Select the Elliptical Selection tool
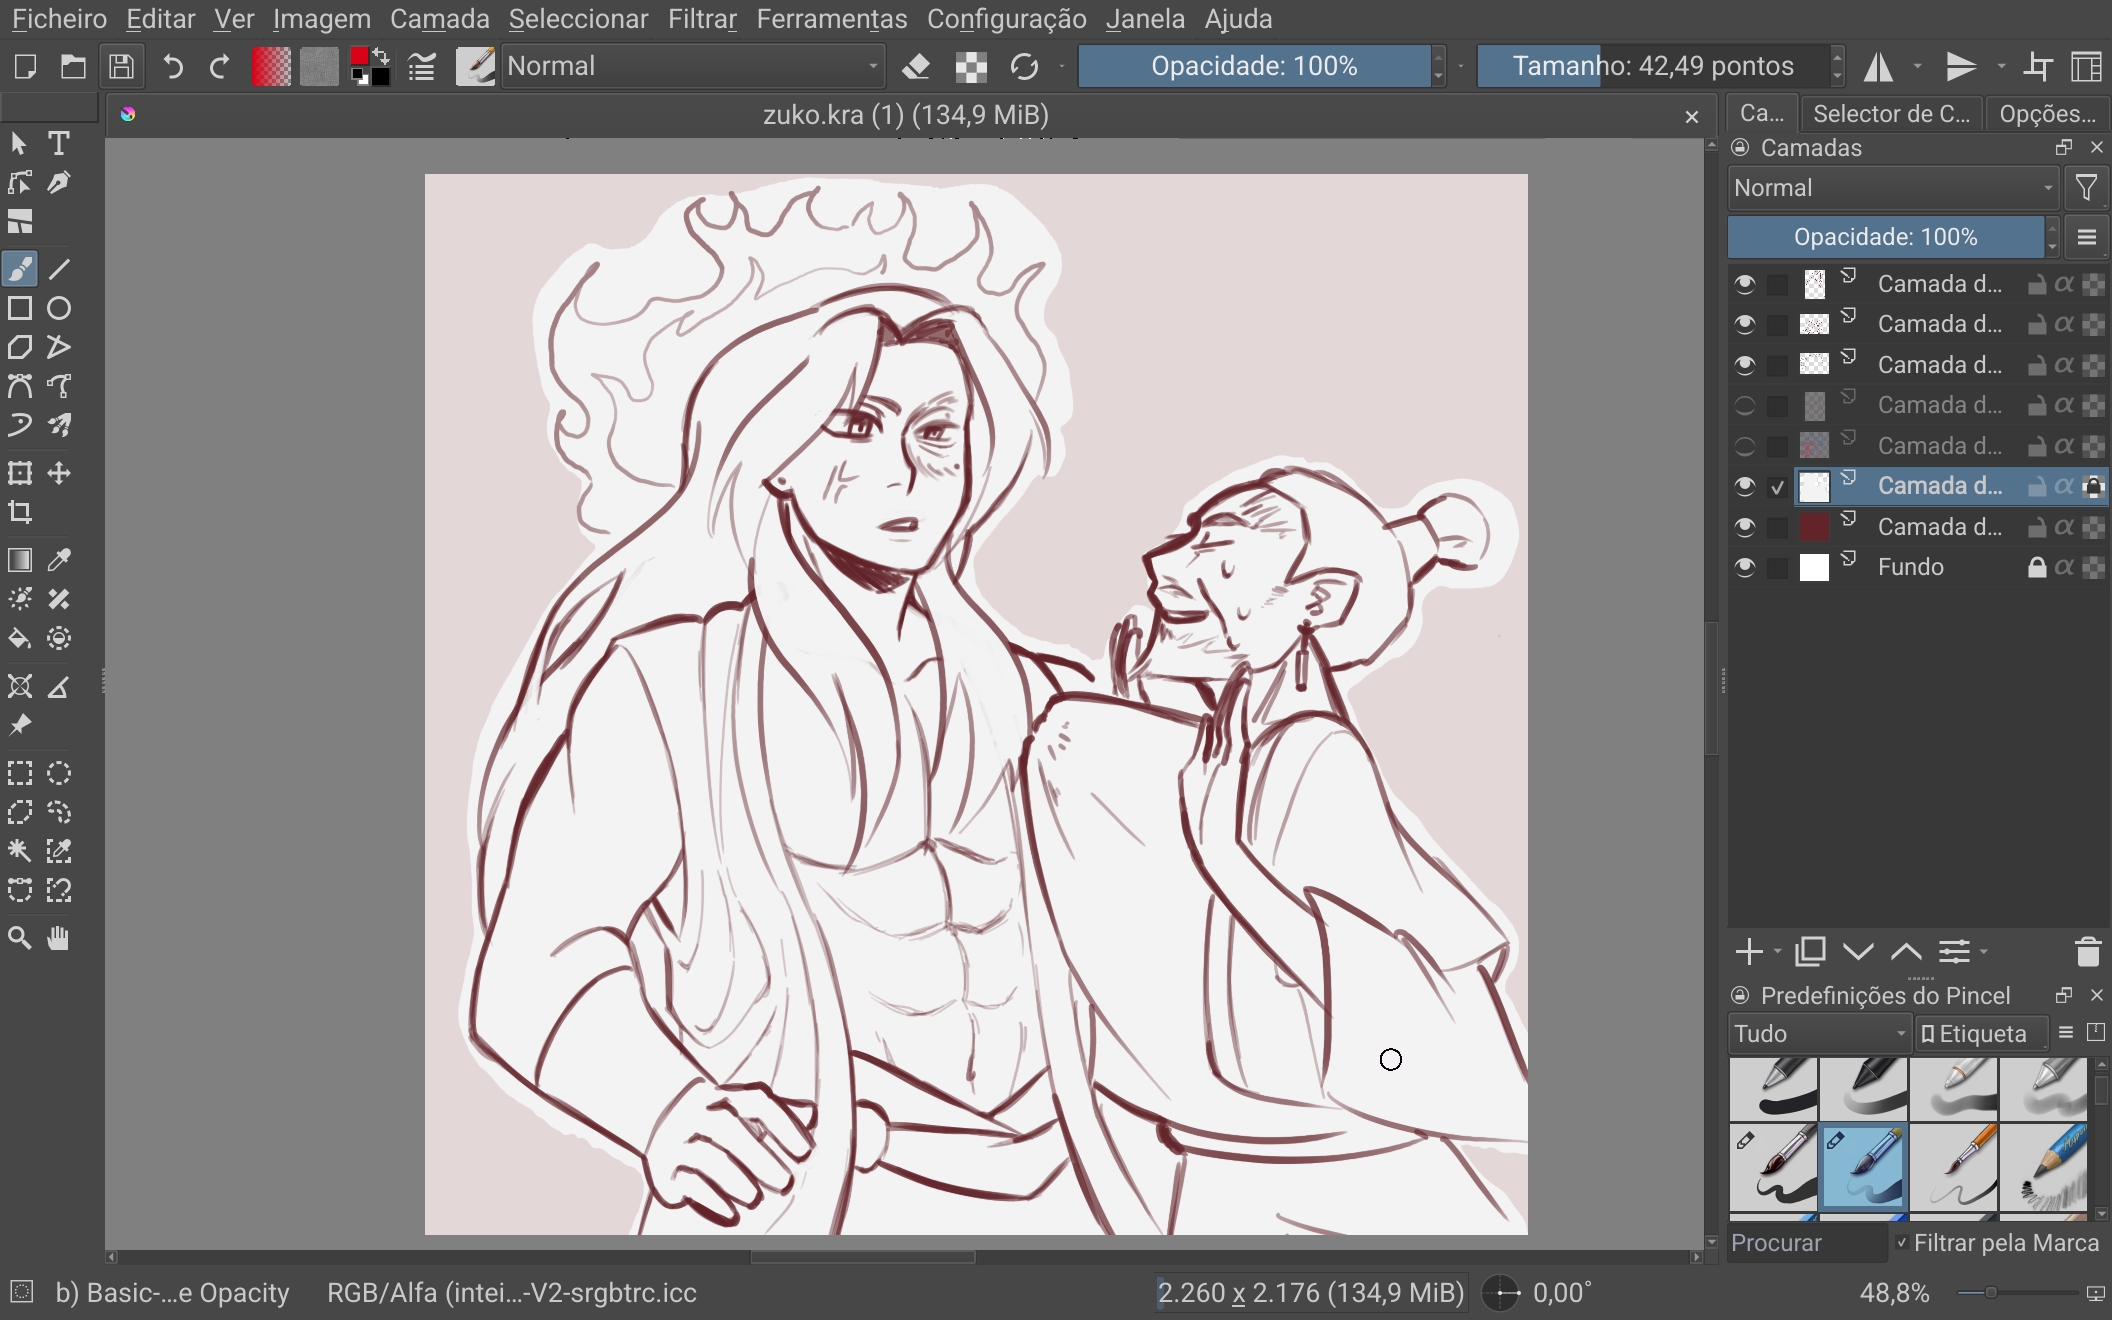The height and width of the screenshot is (1320, 2112). 59,773
